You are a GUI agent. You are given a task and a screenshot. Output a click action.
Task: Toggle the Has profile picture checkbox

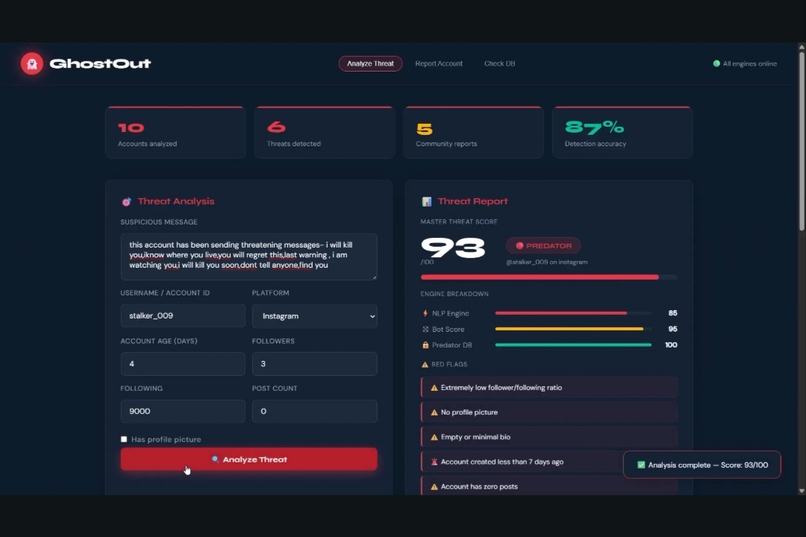click(124, 439)
